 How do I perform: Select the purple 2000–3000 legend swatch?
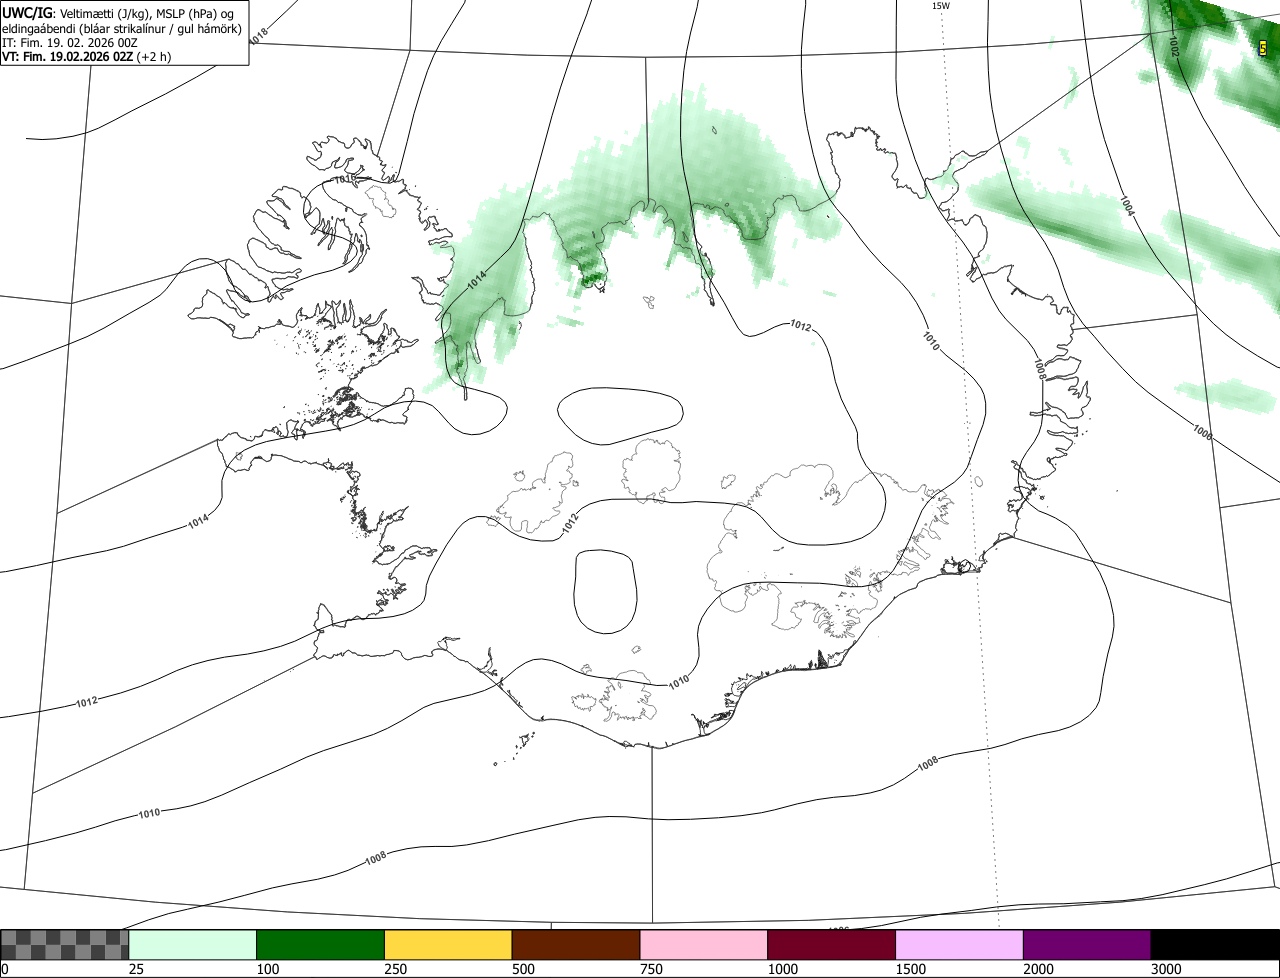[x=1087, y=945]
